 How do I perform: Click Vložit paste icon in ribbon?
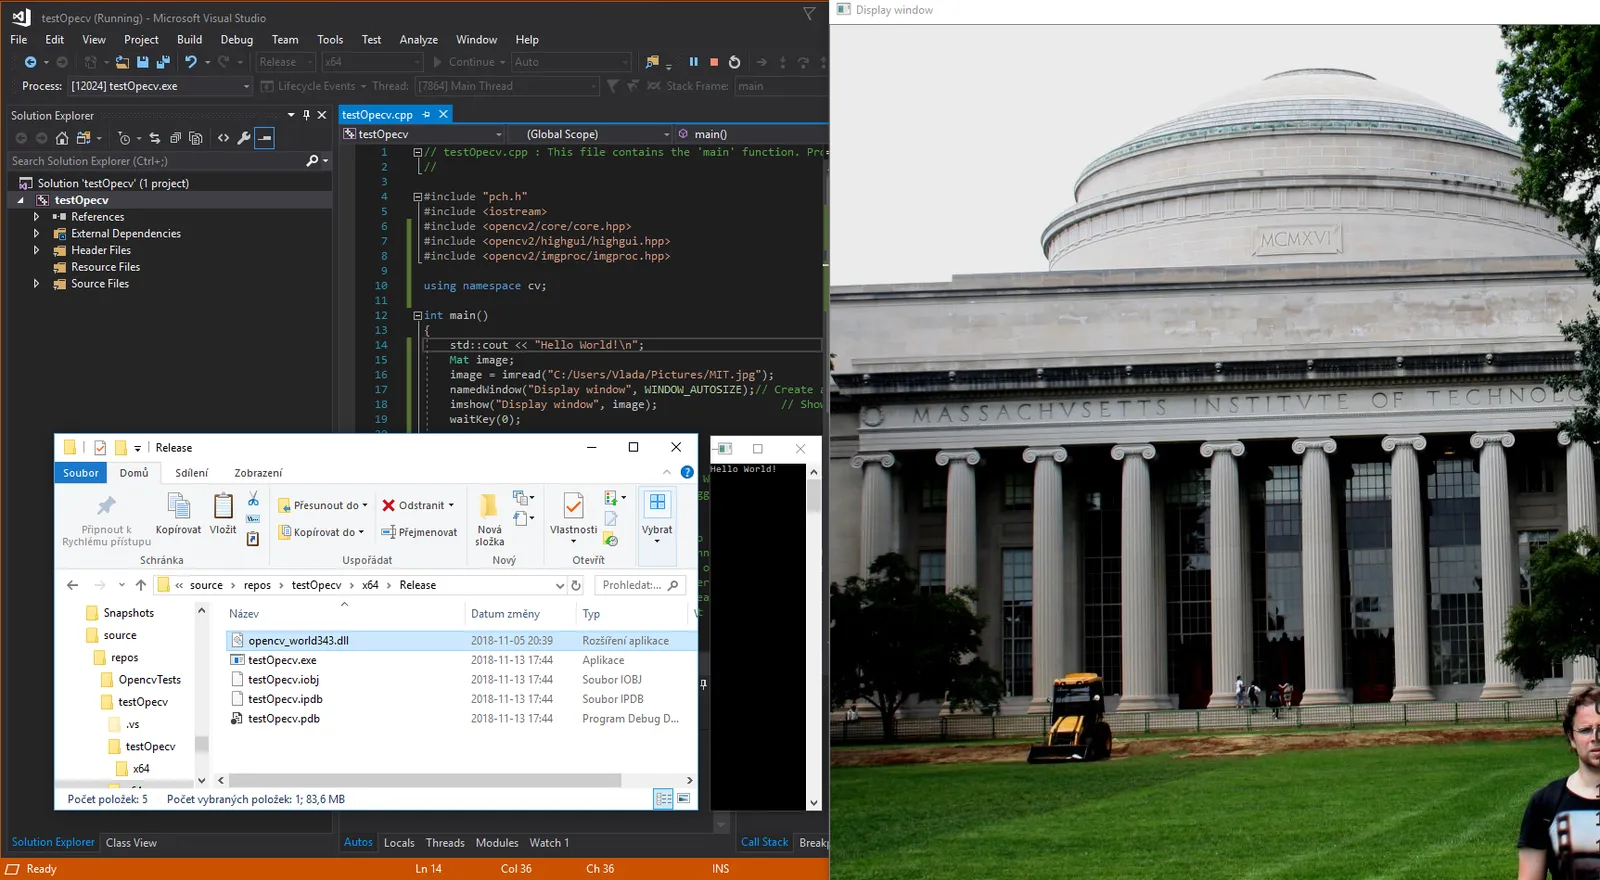223,514
